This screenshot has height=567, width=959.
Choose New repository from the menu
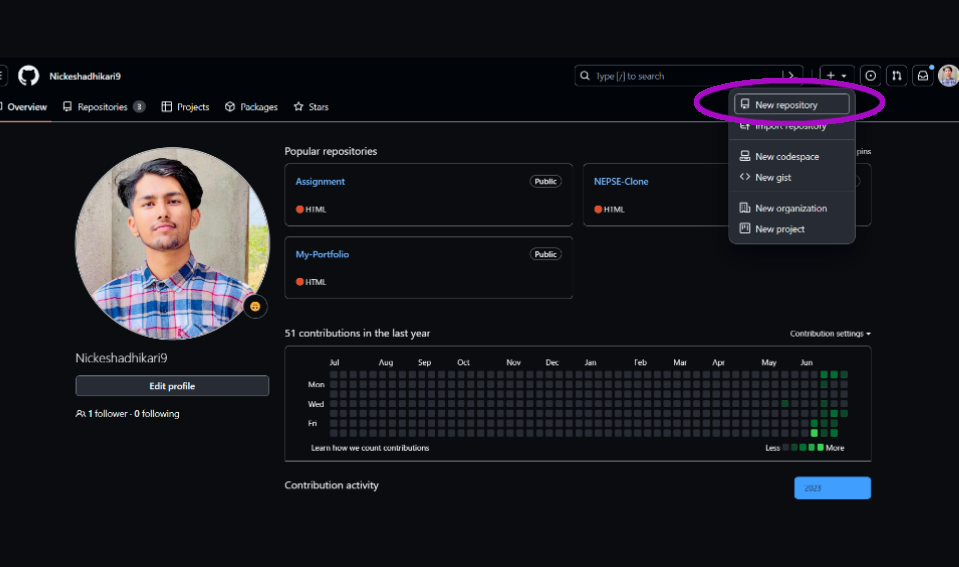(x=791, y=105)
